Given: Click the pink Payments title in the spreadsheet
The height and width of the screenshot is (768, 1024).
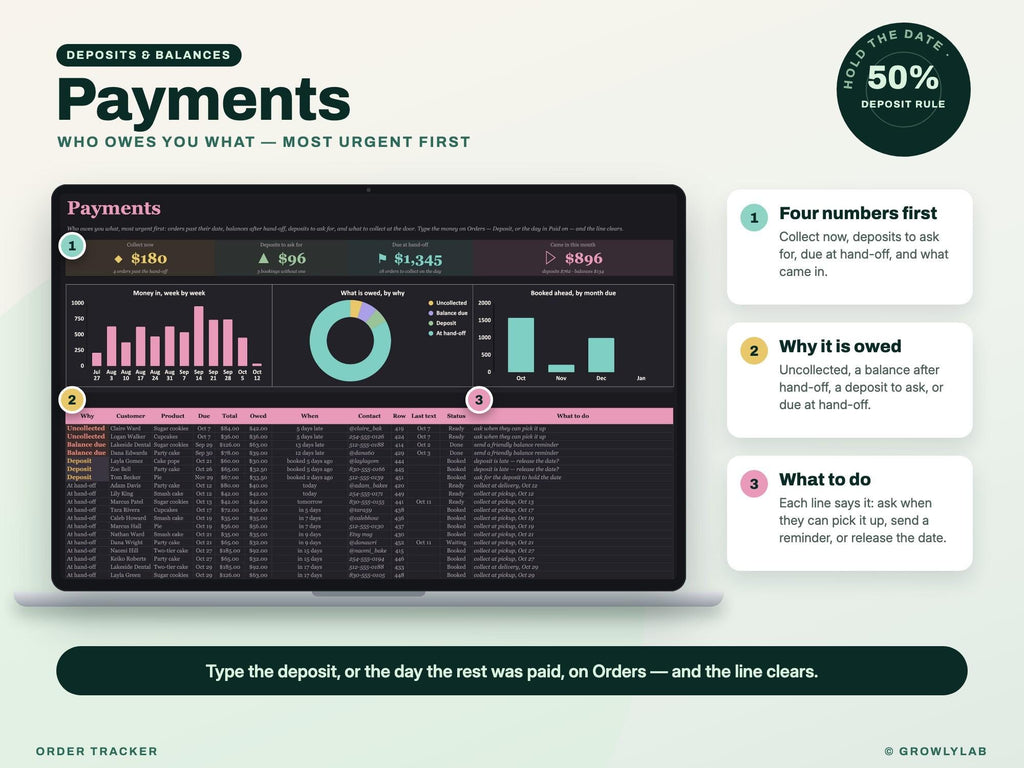Looking at the screenshot, I should pyautogui.click(x=114, y=208).
